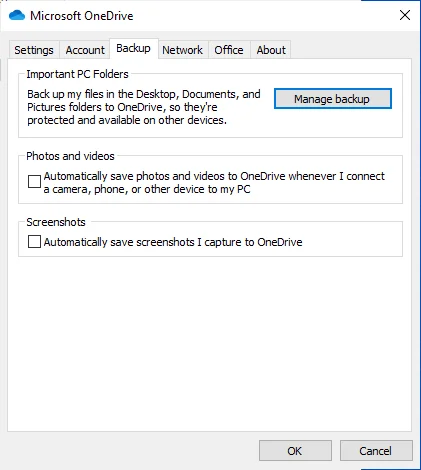Click the 'Photos and videos' group heading
421x470 pixels.
pyautogui.click(x=70, y=156)
